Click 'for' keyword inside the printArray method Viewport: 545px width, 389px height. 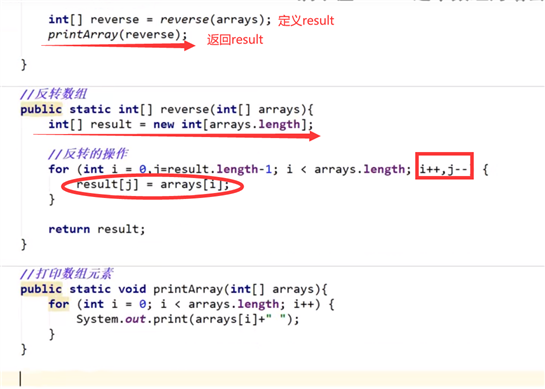pos(59,304)
